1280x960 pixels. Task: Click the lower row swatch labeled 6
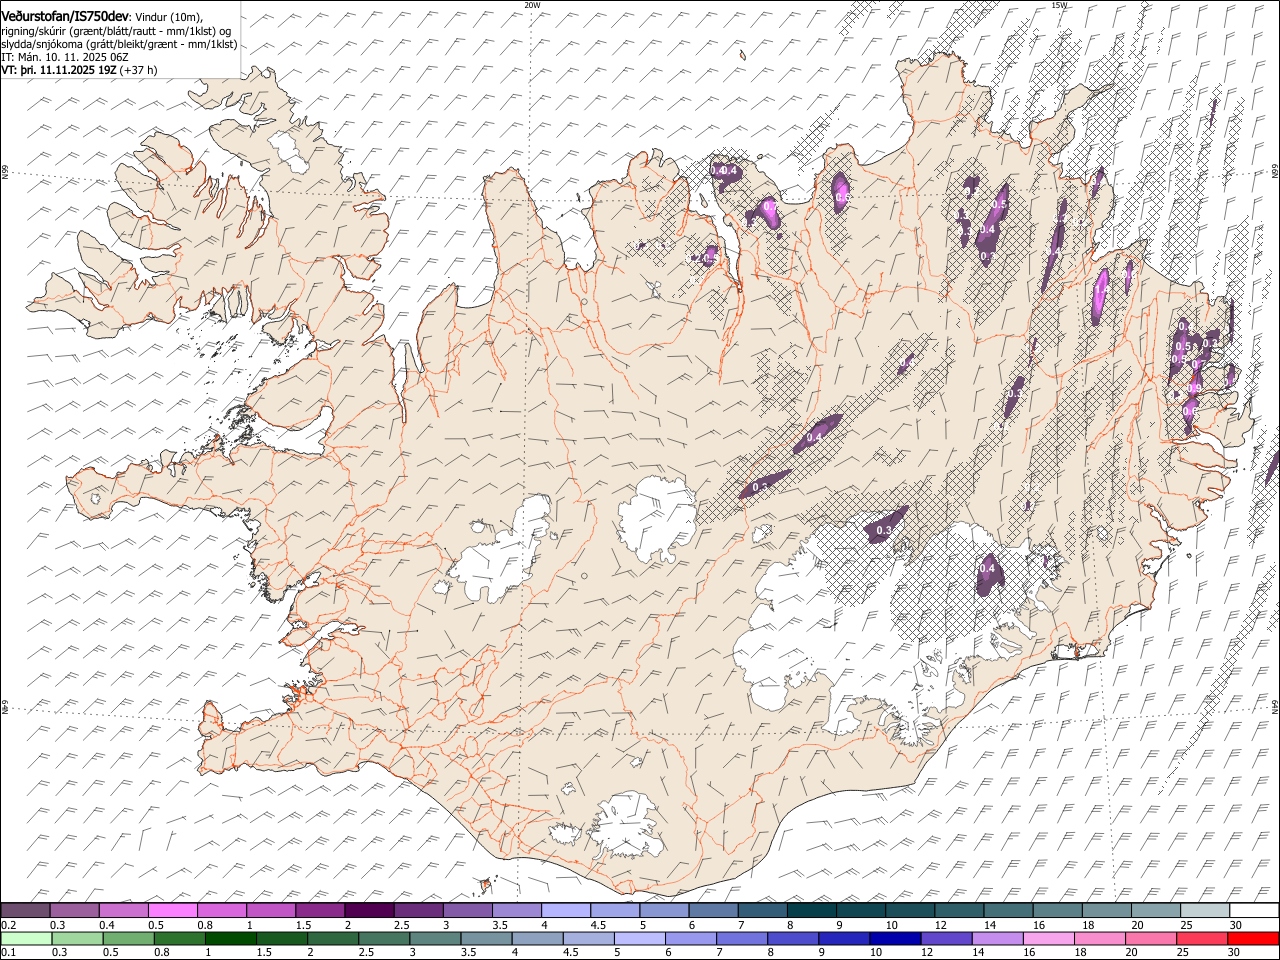coord(690,938)
